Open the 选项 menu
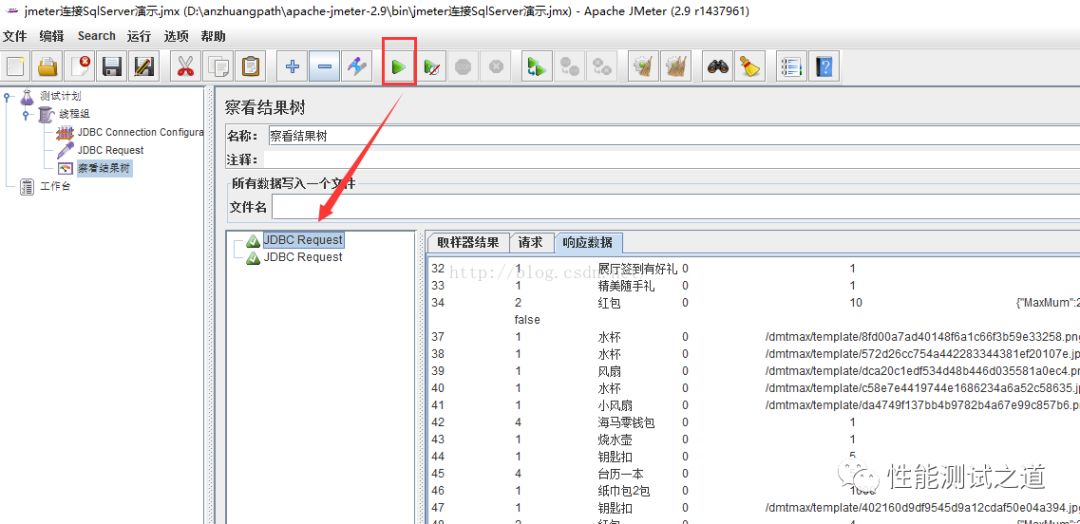1080x524 pixels. [x=176, y=36]
